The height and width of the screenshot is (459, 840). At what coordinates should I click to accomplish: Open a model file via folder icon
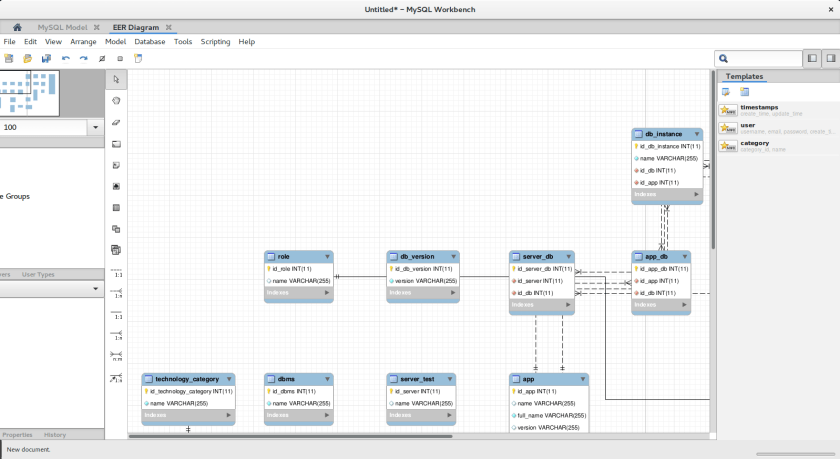point(27,58)
